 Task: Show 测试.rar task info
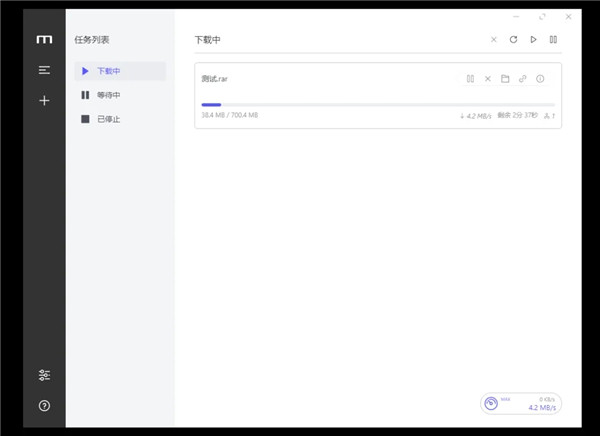(x=540, y=79)
